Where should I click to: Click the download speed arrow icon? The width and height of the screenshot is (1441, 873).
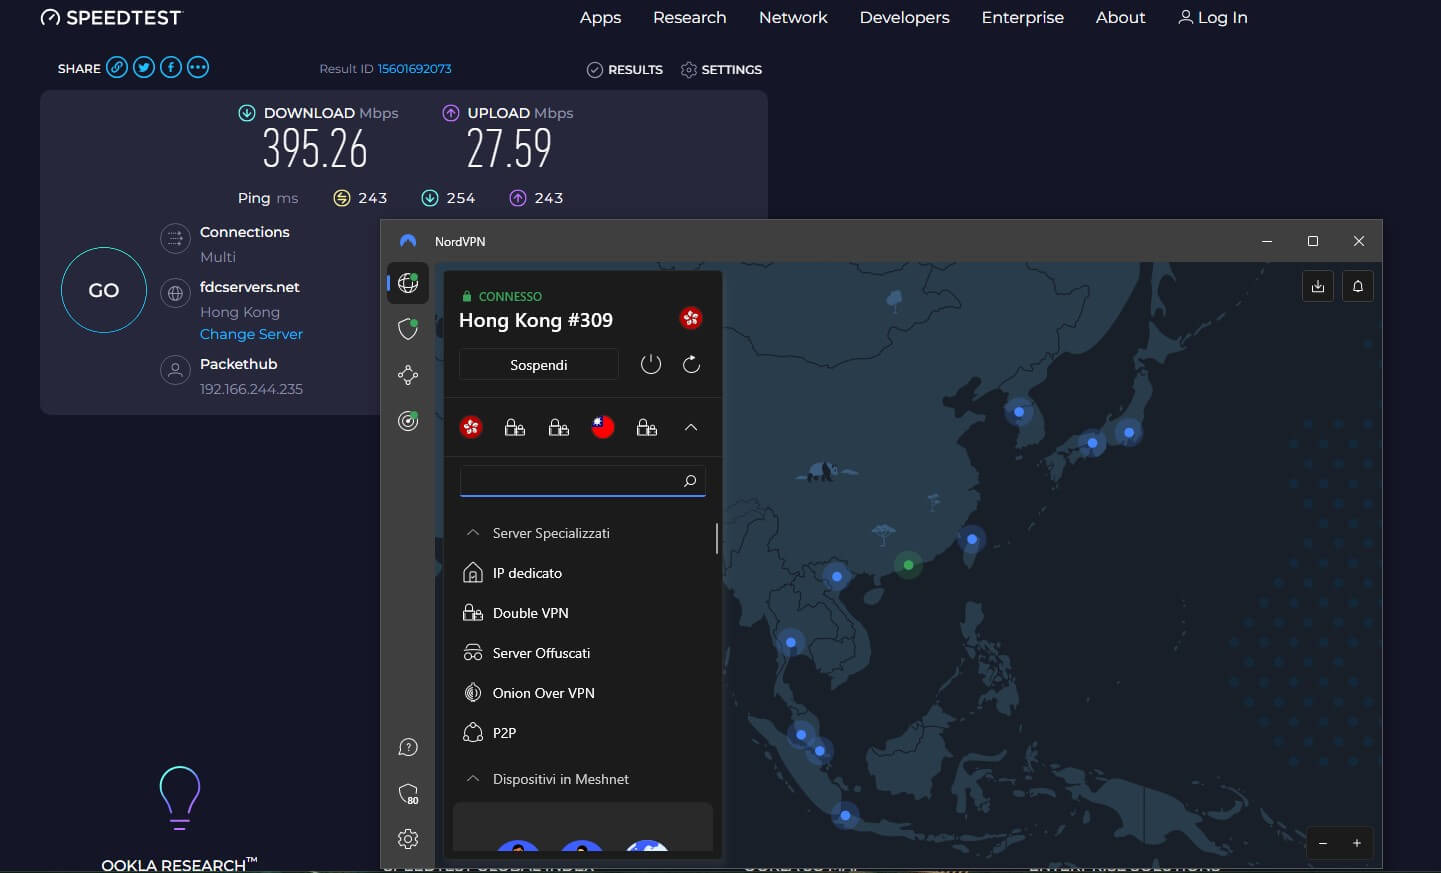247,113
